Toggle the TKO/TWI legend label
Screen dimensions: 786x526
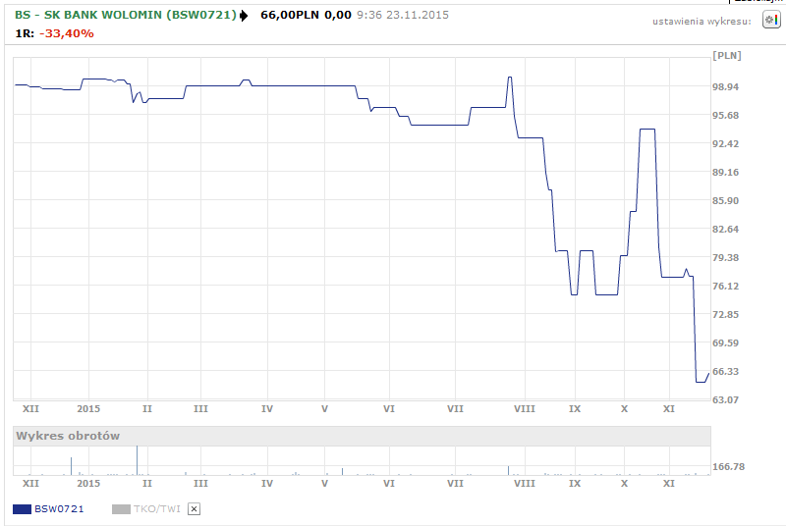[157, 509]
